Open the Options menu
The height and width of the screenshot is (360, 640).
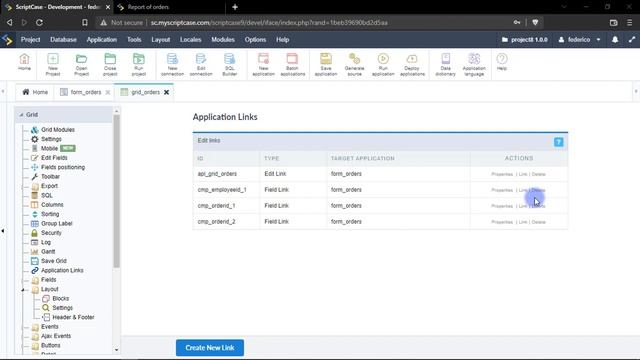tap(255, 40)
